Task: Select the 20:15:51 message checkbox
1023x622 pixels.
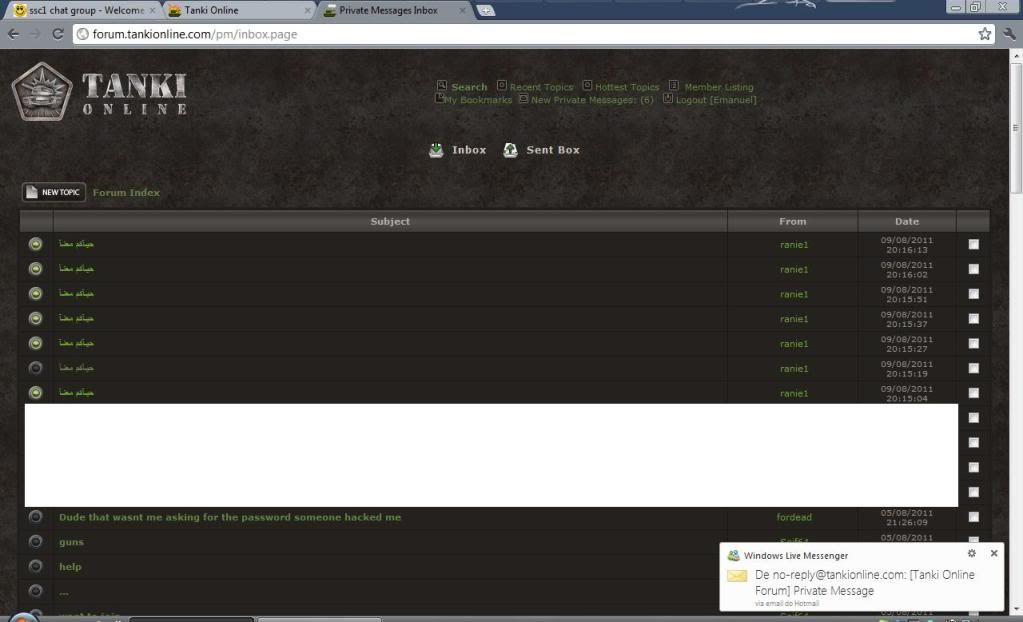Action: [973, 294]
